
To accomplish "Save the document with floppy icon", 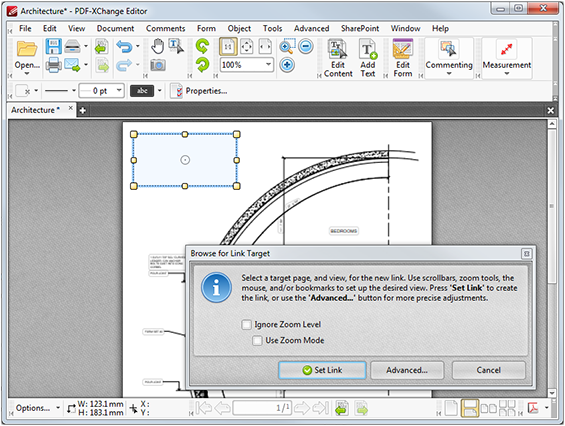I will [x=53, y=46].
